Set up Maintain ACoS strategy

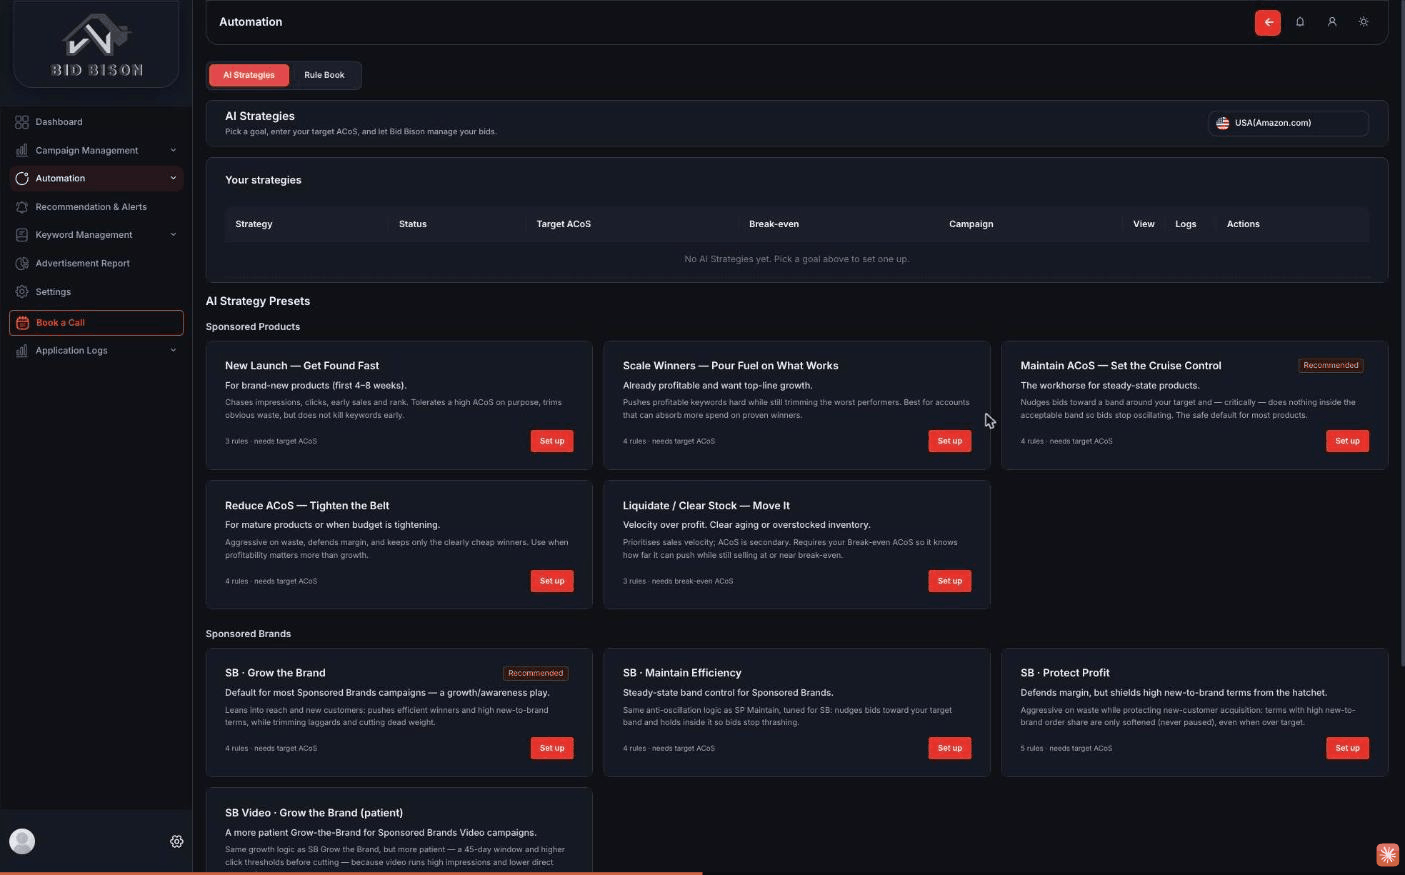tap(1347, 441)
